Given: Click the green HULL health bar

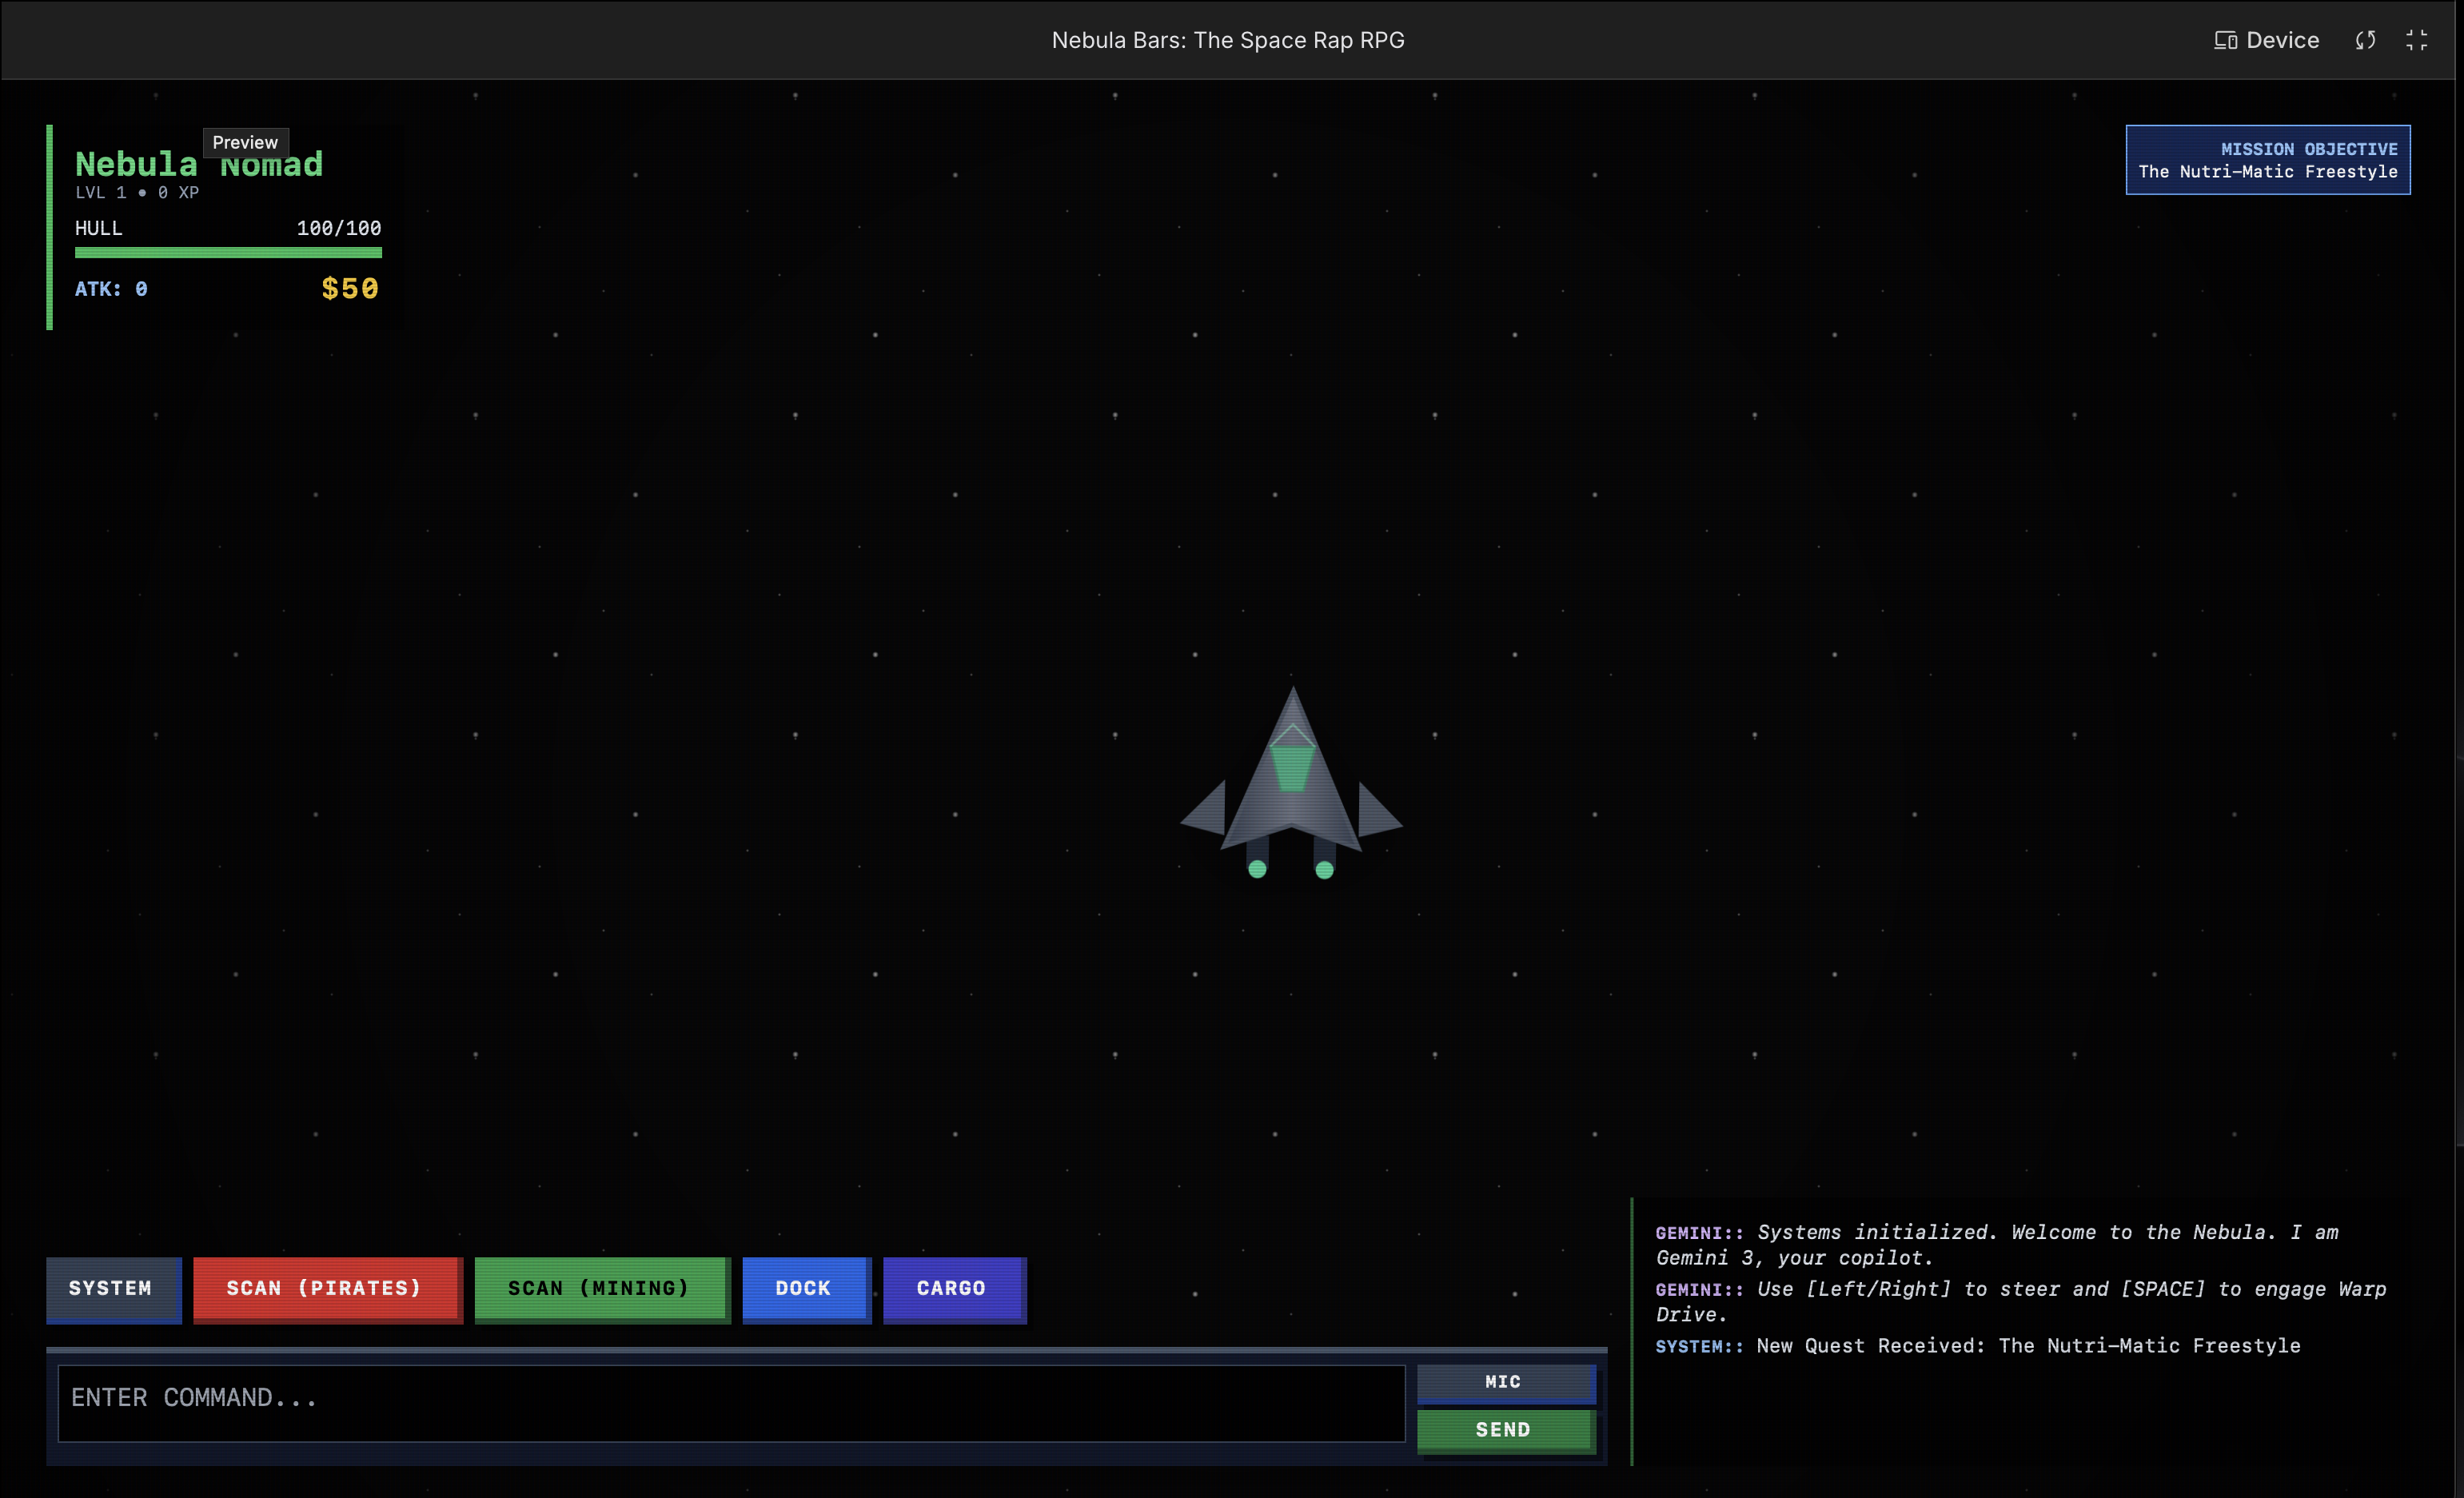Looking at the screenshot, I should click(228, 253).
